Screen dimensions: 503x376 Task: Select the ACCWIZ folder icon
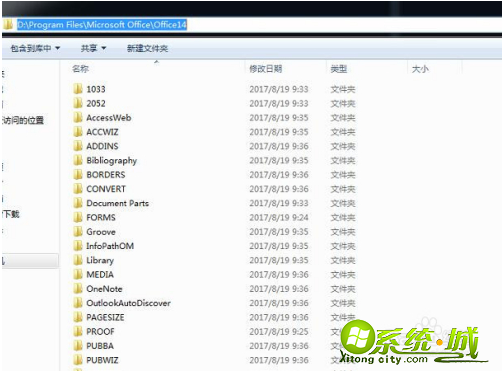[x=78, y=132]
